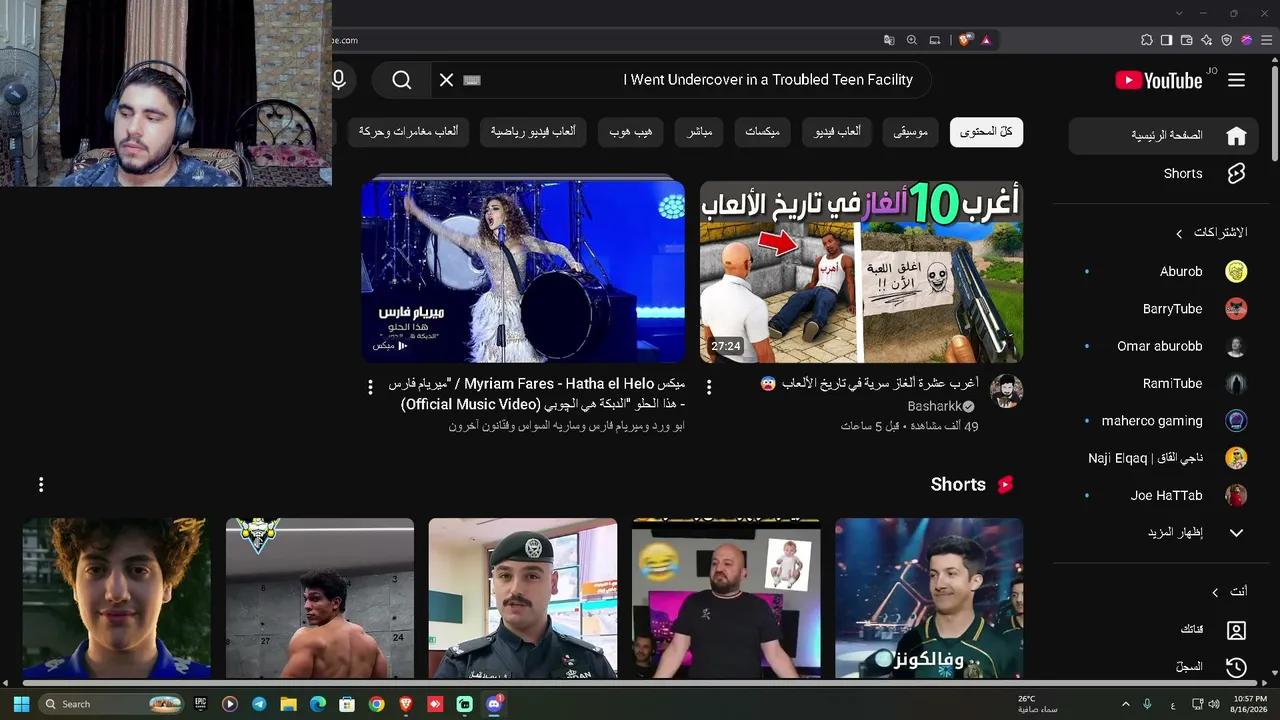
Task: Select the ألعاب فيديو filter chip
Action: tap(838, 132)
